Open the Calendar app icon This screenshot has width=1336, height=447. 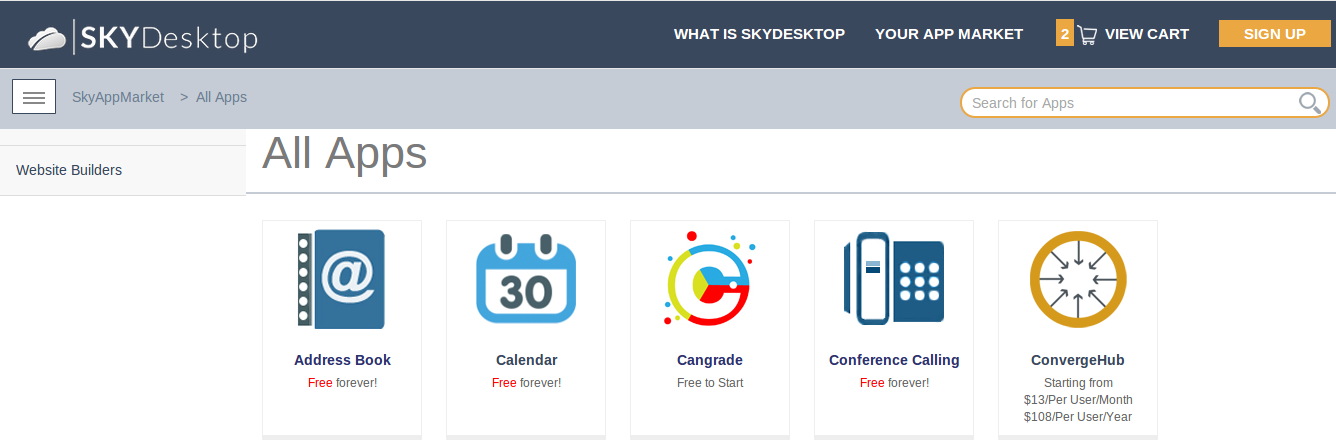coord(525,279)
